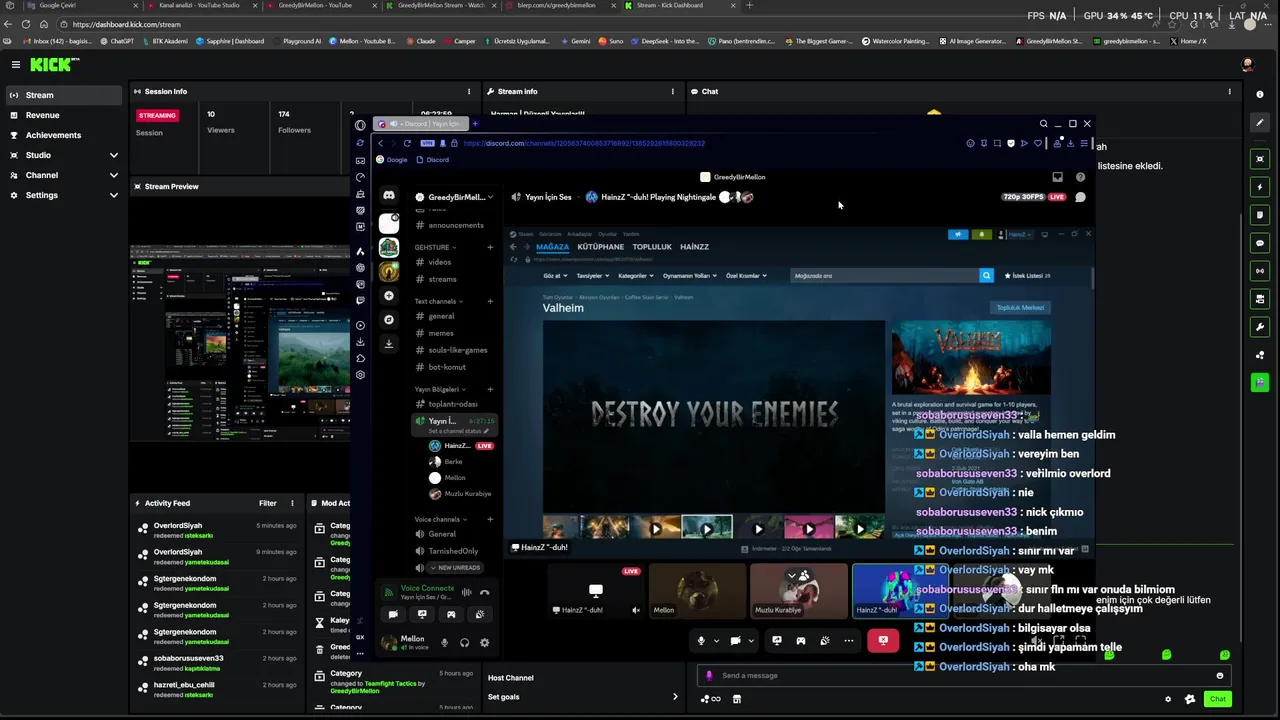Open activities controller icon in voice panel
The width and height of the screenshot is (1280, 720).
point(451,614)
